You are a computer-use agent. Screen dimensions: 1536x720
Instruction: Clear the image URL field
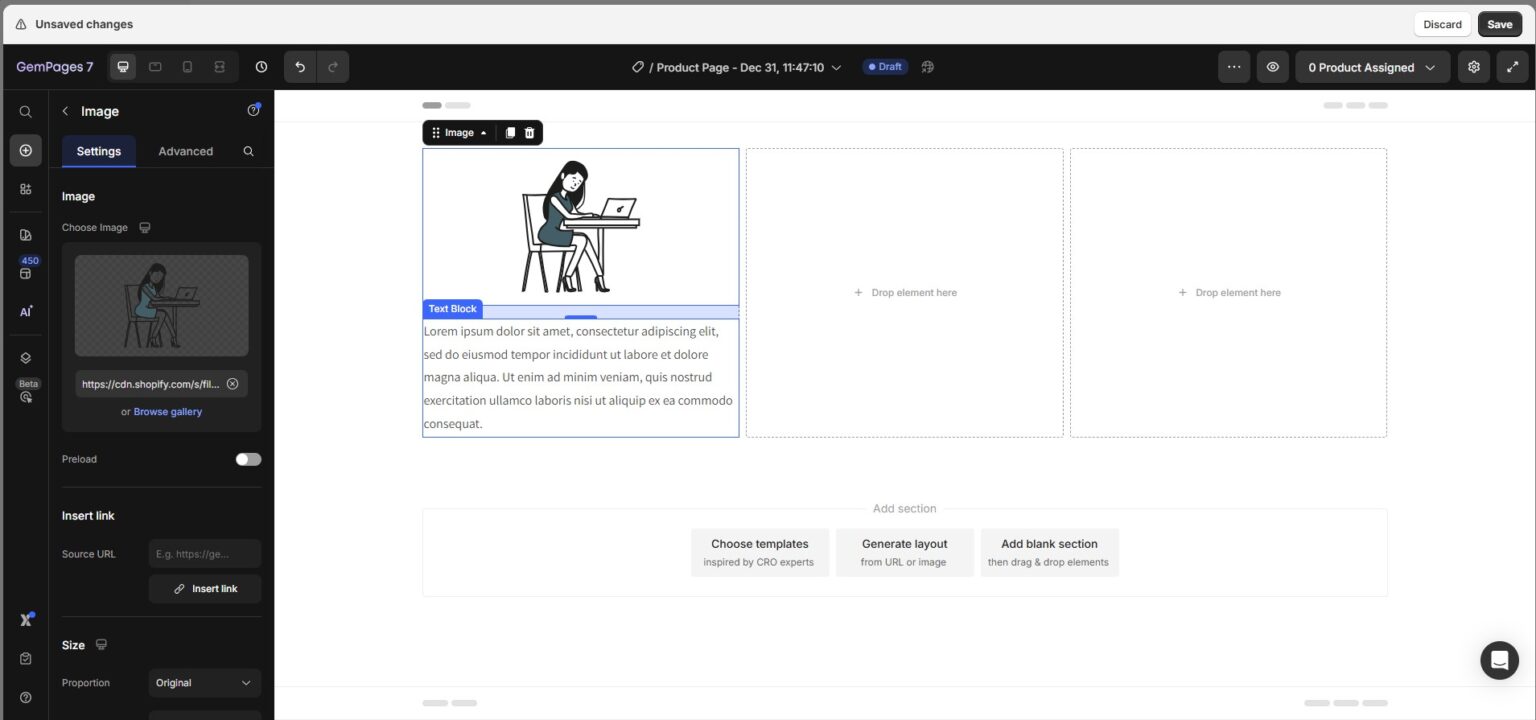(232, 384)
